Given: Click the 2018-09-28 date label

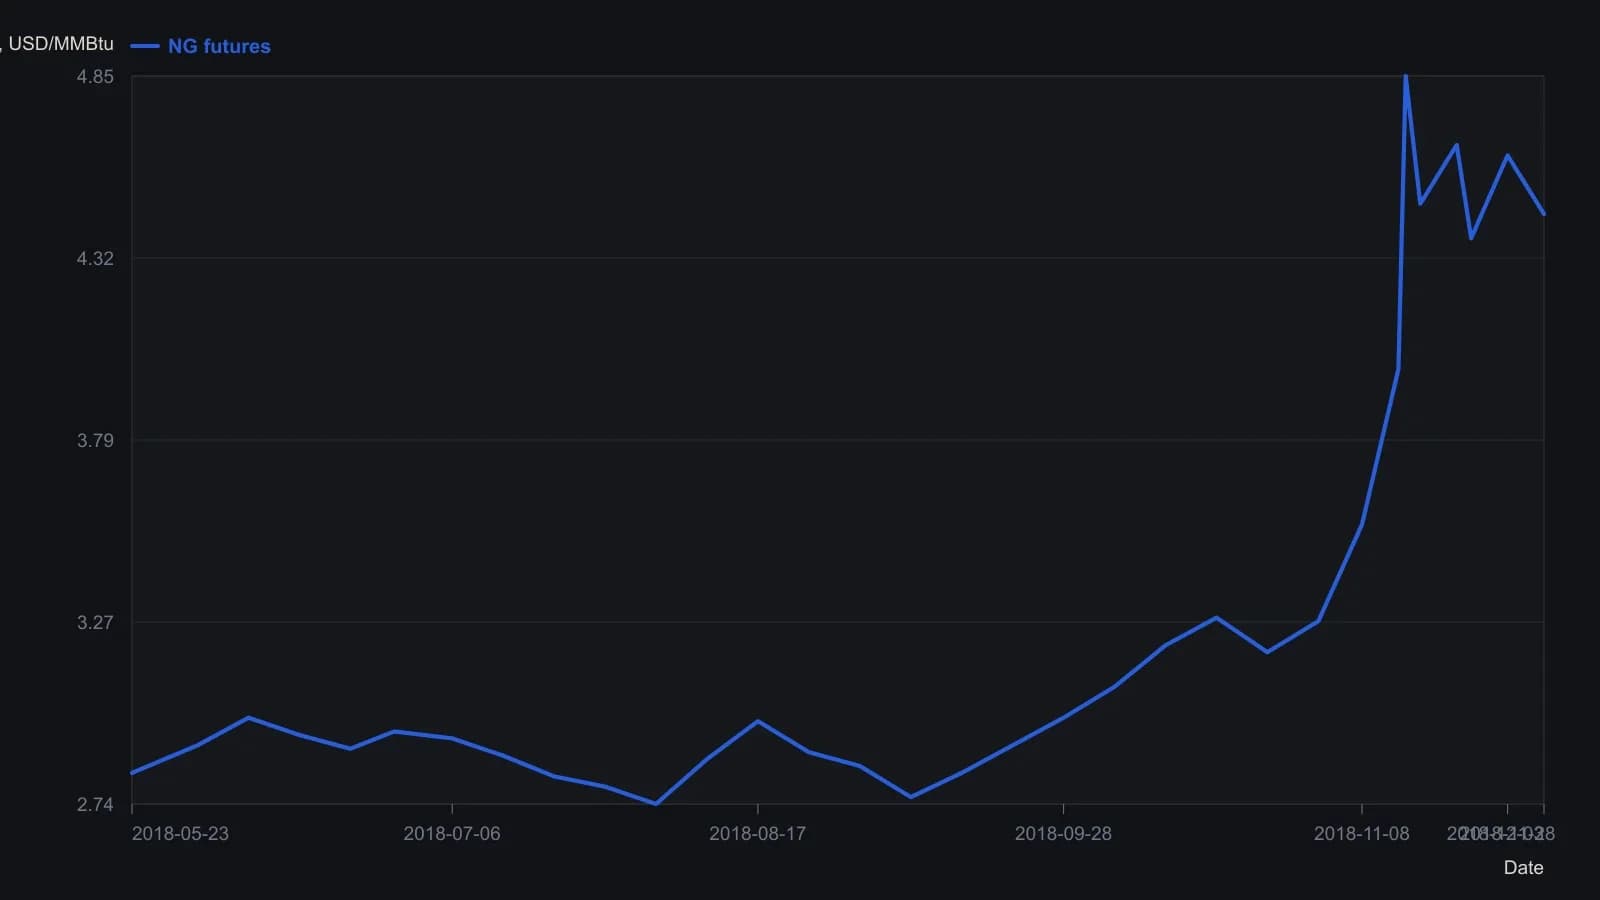Looking at the screenshot, I should [1063, 833].
